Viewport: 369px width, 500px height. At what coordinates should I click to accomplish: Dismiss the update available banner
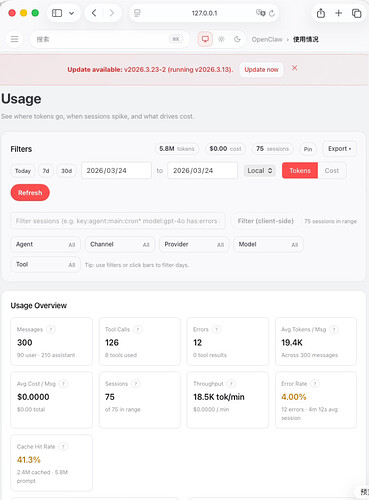point(294,68)
